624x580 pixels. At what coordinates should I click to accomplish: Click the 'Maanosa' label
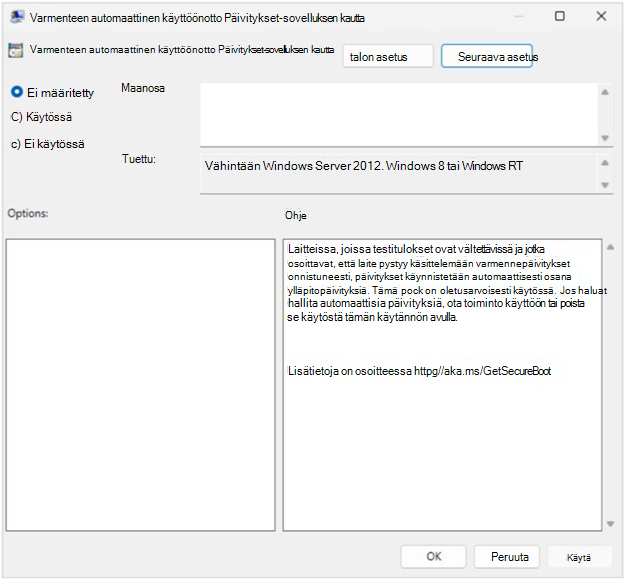(x=143, y=88)
